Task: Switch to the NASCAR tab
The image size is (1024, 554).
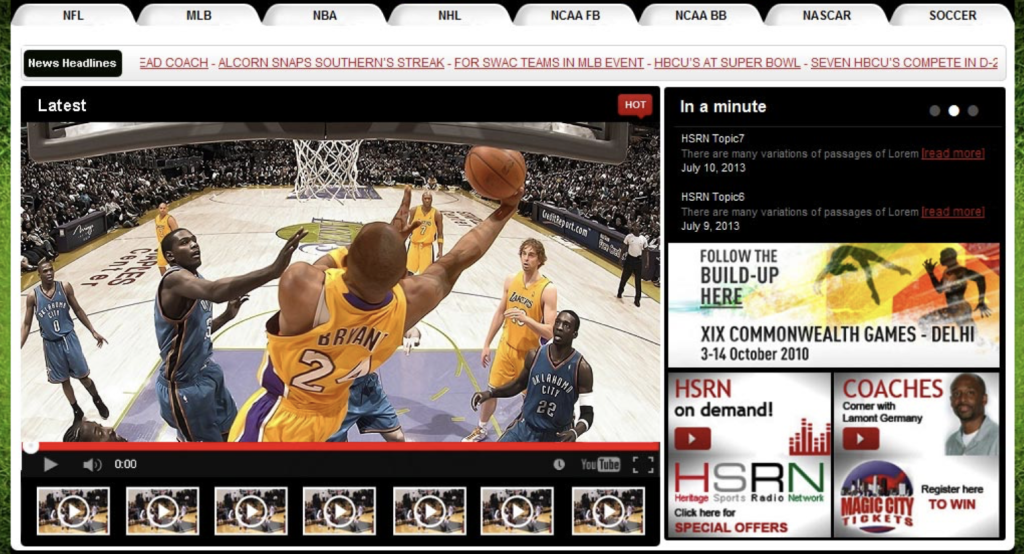Action: click(x=826, y=15)
